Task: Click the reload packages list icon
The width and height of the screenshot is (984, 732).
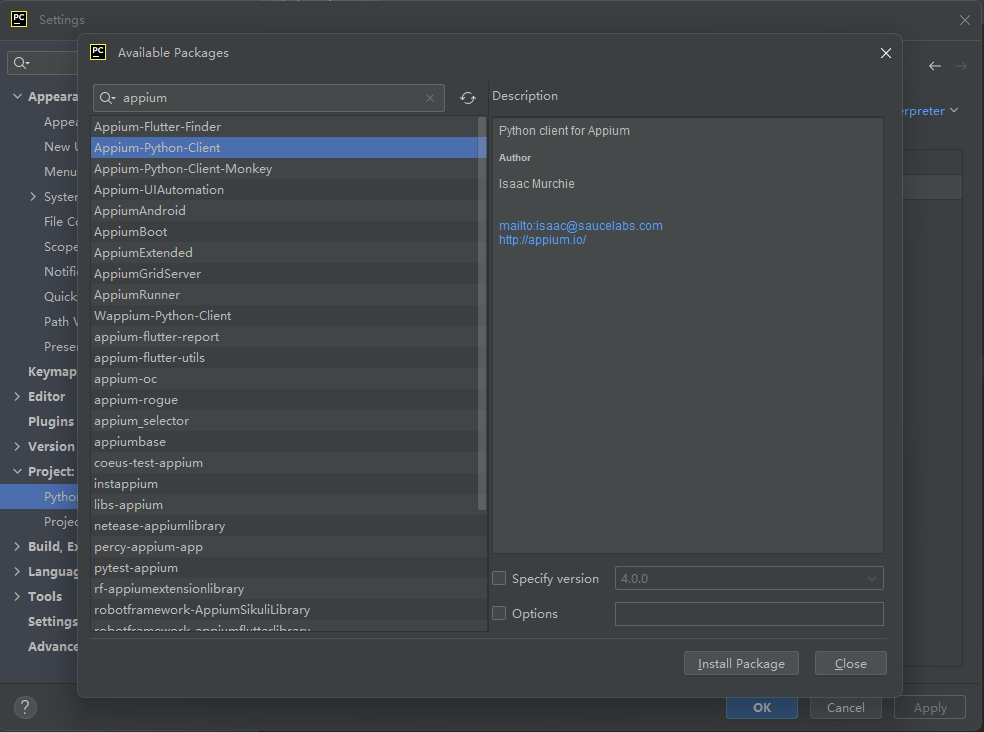Action: pyautogui.click(x=468, y=98)
